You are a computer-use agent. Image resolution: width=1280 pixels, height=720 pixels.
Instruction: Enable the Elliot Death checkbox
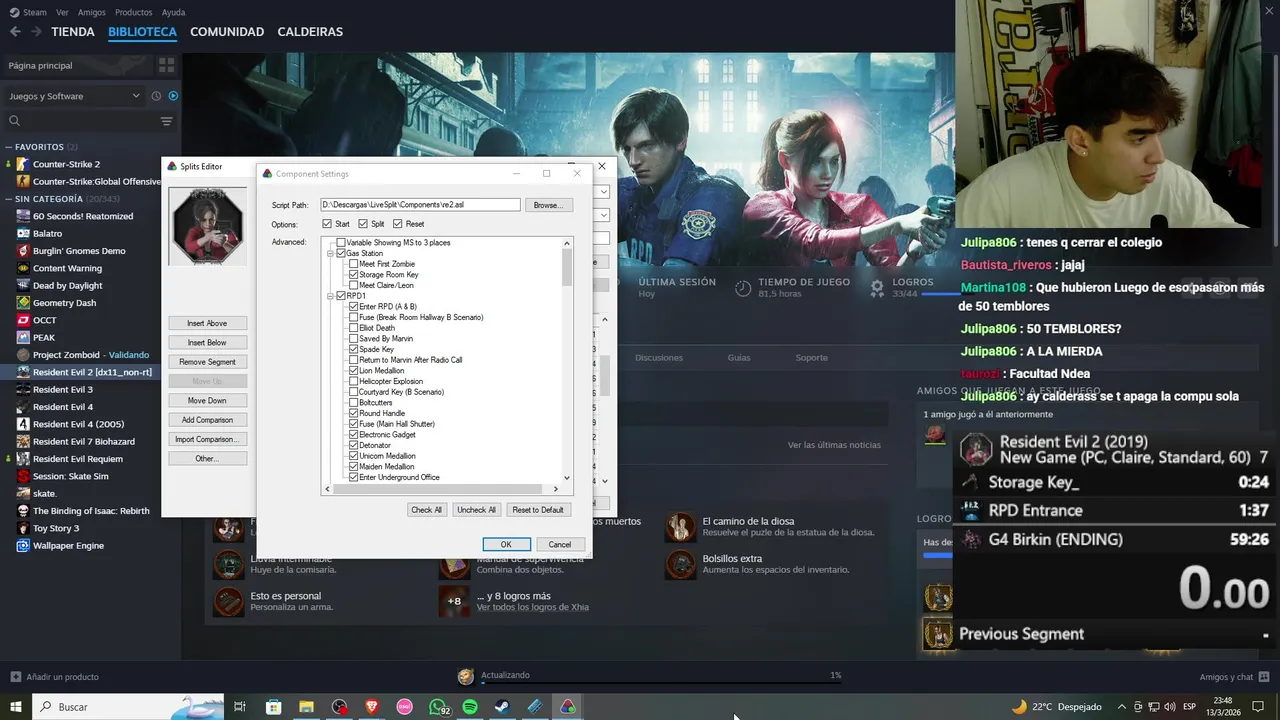coord(353,328)
